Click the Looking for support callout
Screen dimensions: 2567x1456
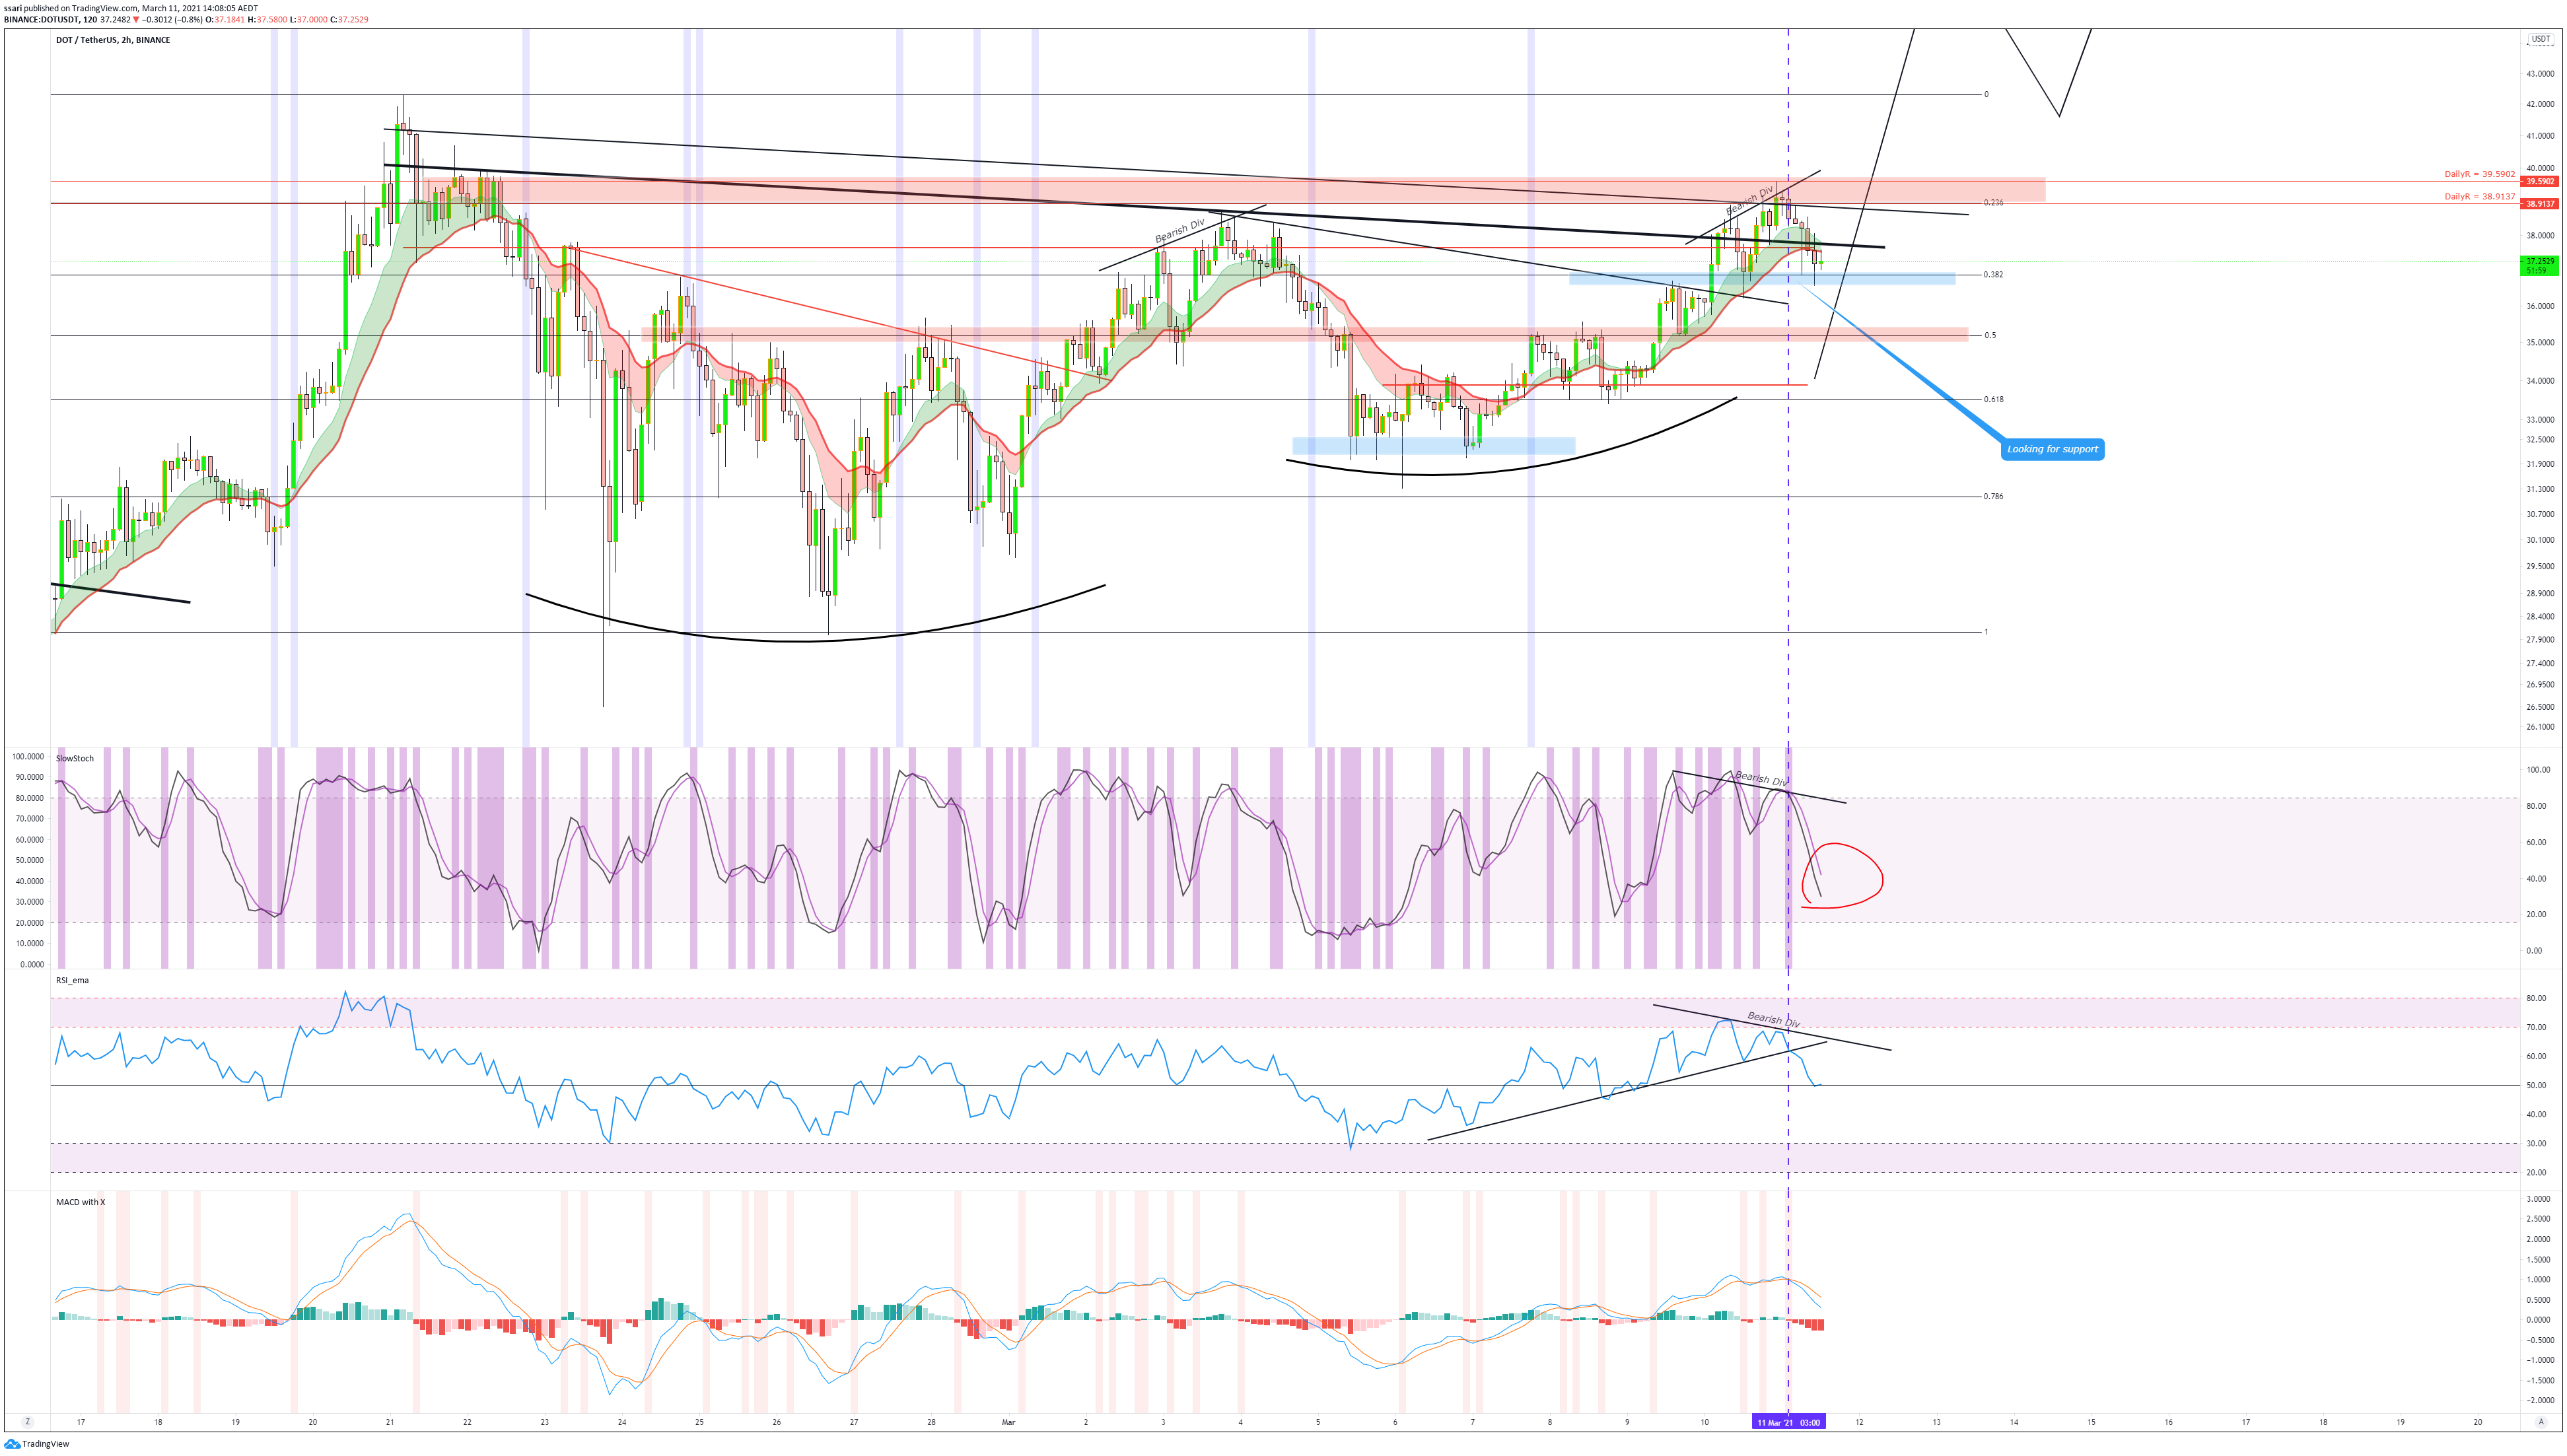[x=2052, y=449]
